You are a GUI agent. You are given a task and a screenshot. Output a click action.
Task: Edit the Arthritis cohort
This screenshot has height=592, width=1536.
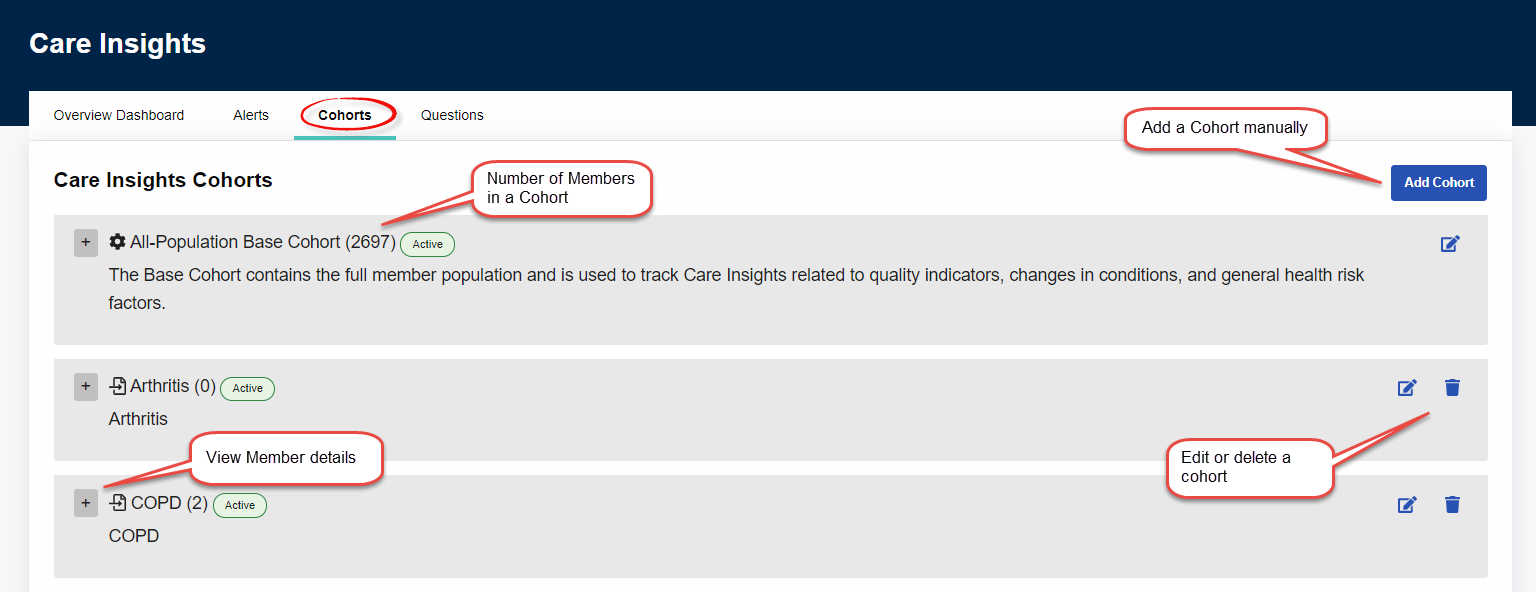coord(1407,387)
